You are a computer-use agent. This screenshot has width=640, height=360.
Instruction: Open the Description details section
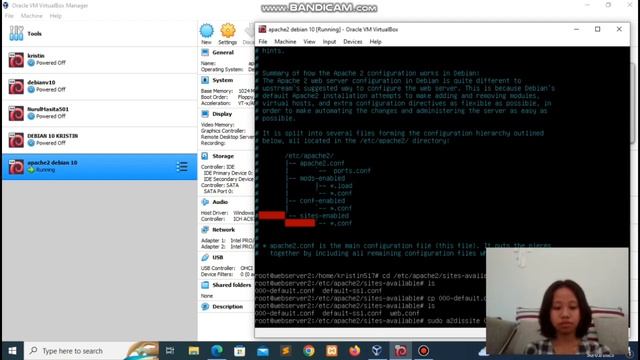[227, 307]
